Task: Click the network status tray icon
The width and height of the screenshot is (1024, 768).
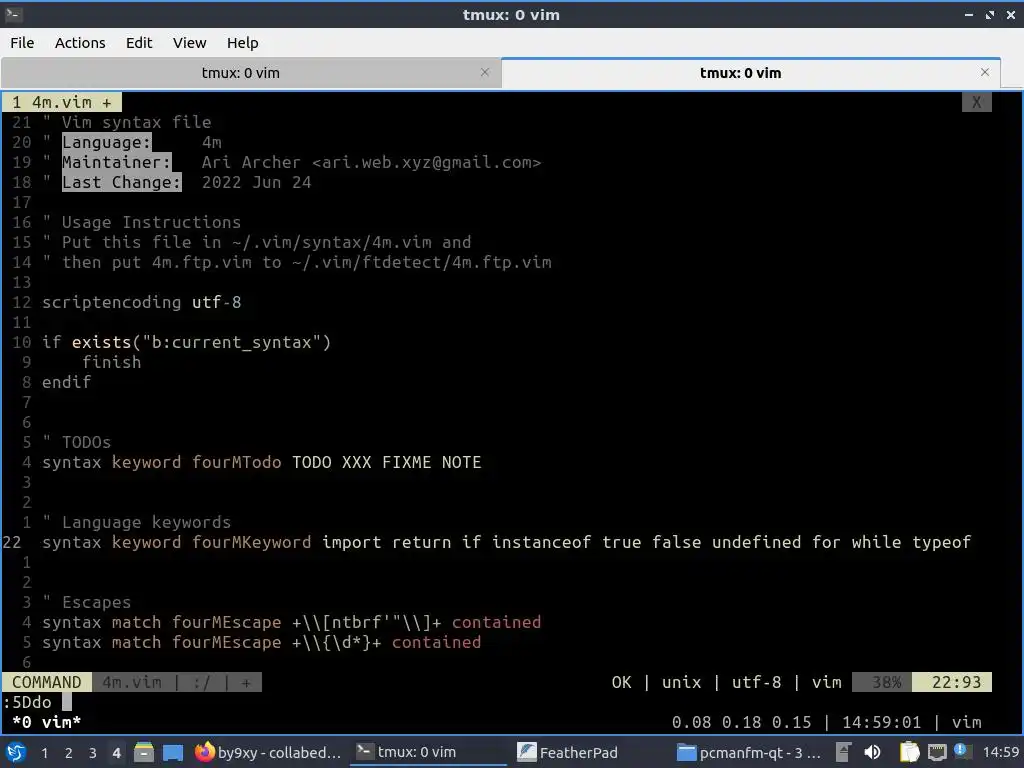Action: [x=937, y=752]
